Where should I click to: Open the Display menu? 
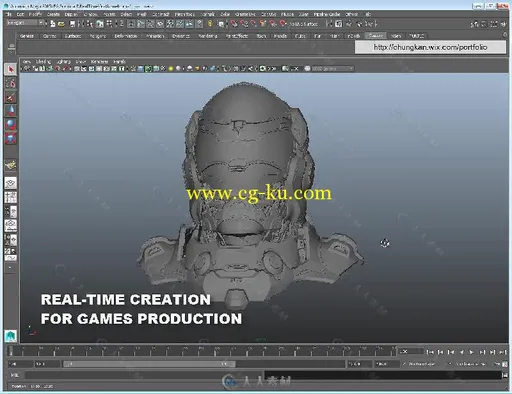pos(71,14)
